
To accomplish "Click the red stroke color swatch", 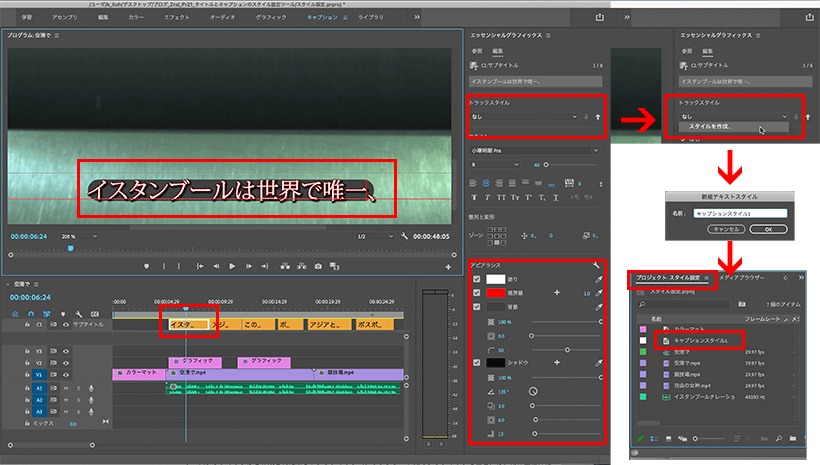I will click(x=495, y=293).
